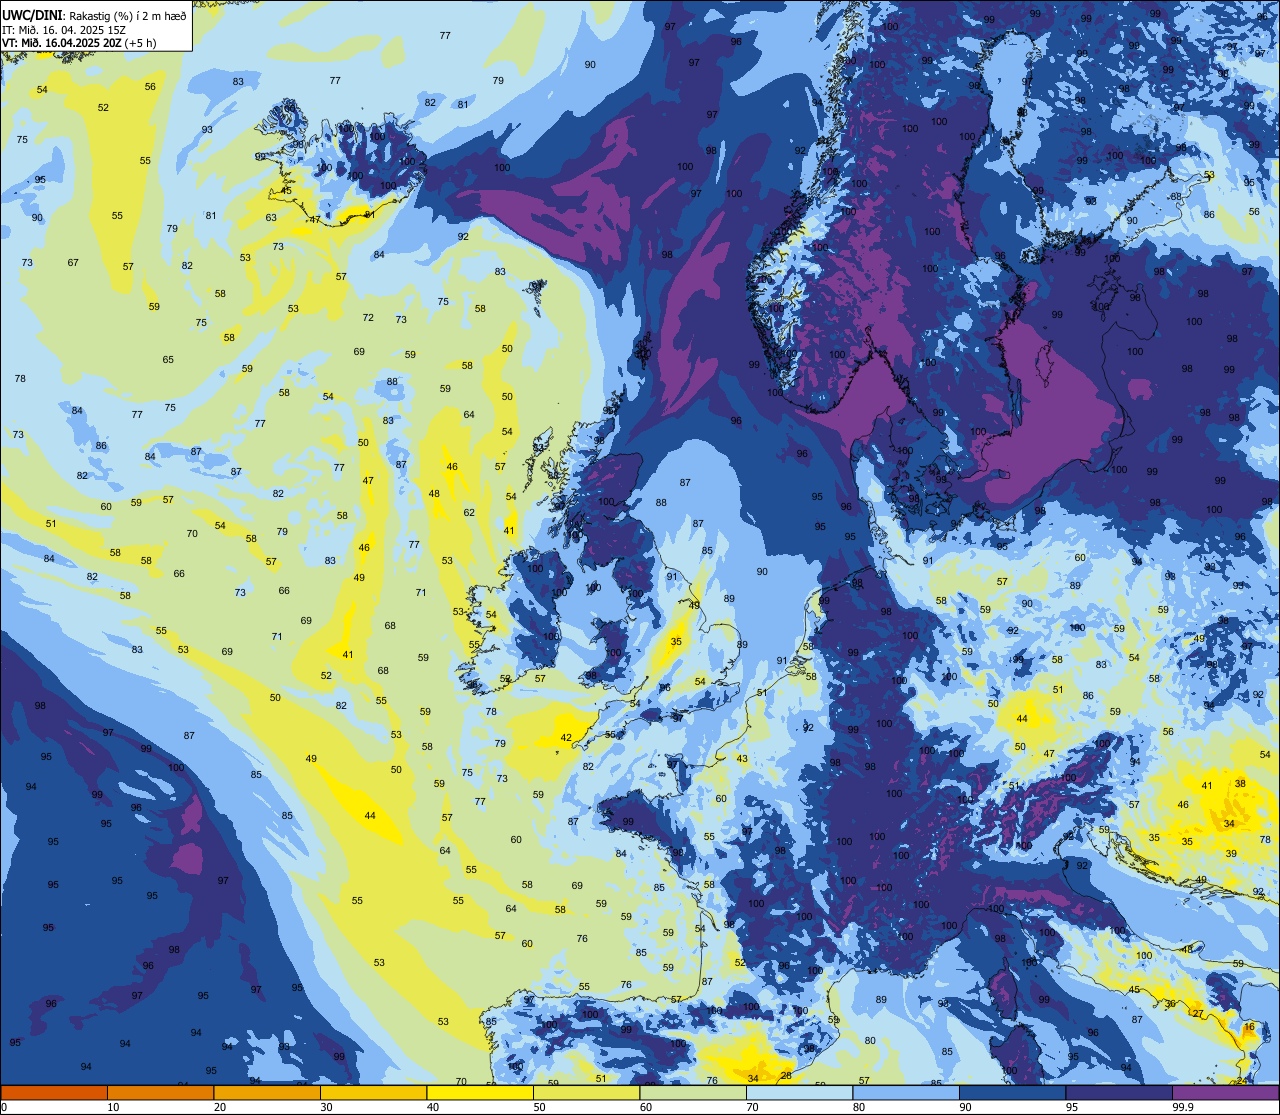Select the bright yellow 40–50 legend band
The width and height of the screenshot is (1280, 1115).
(x=480, y=1092)
